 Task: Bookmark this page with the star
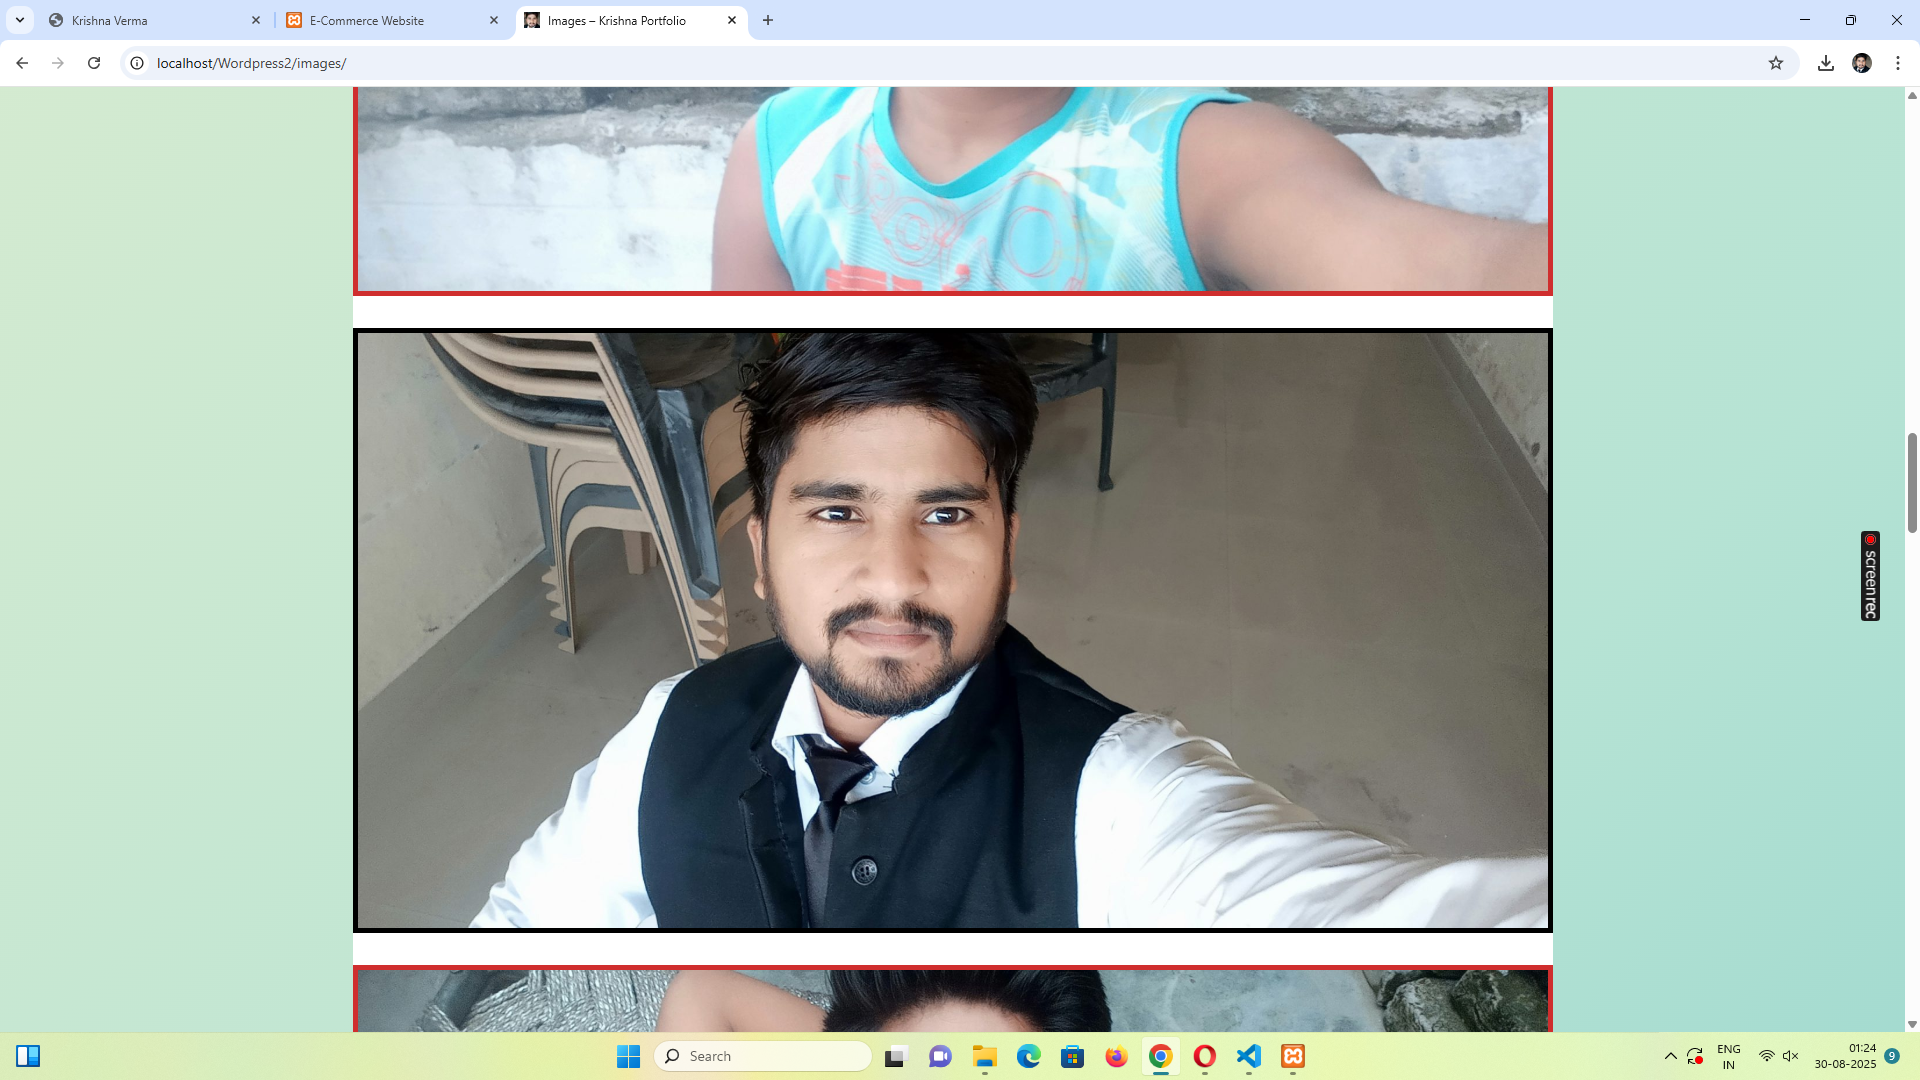(1776, 63)
